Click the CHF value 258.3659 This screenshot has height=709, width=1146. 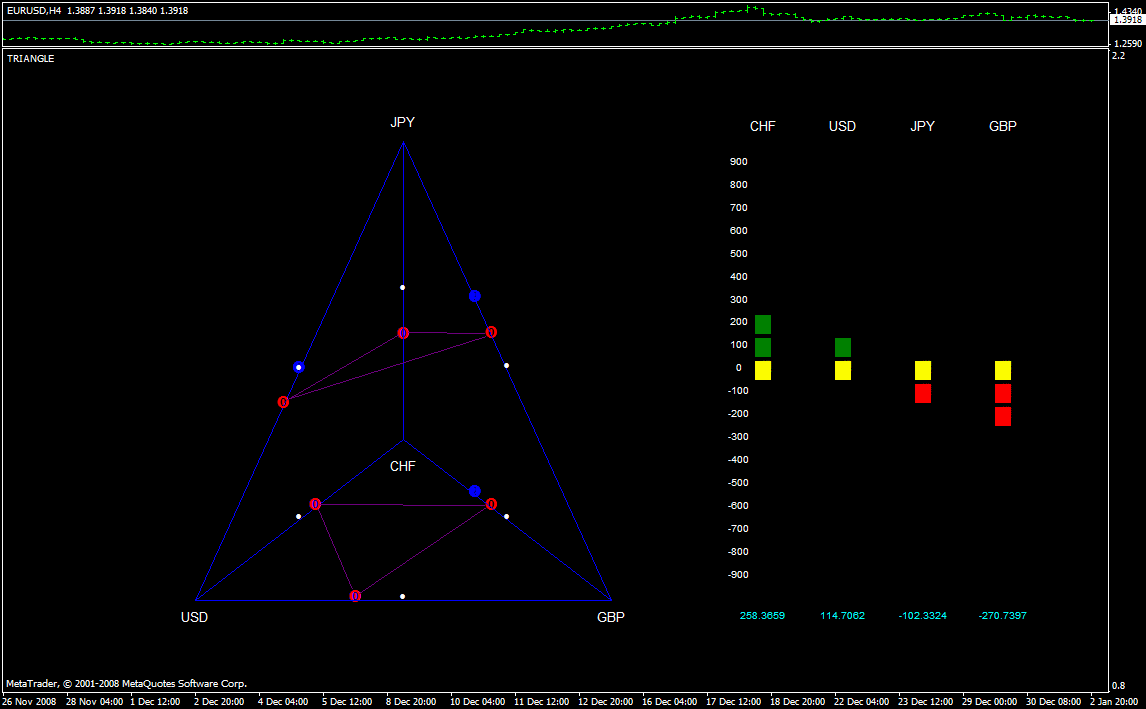[x=762, y=616]
